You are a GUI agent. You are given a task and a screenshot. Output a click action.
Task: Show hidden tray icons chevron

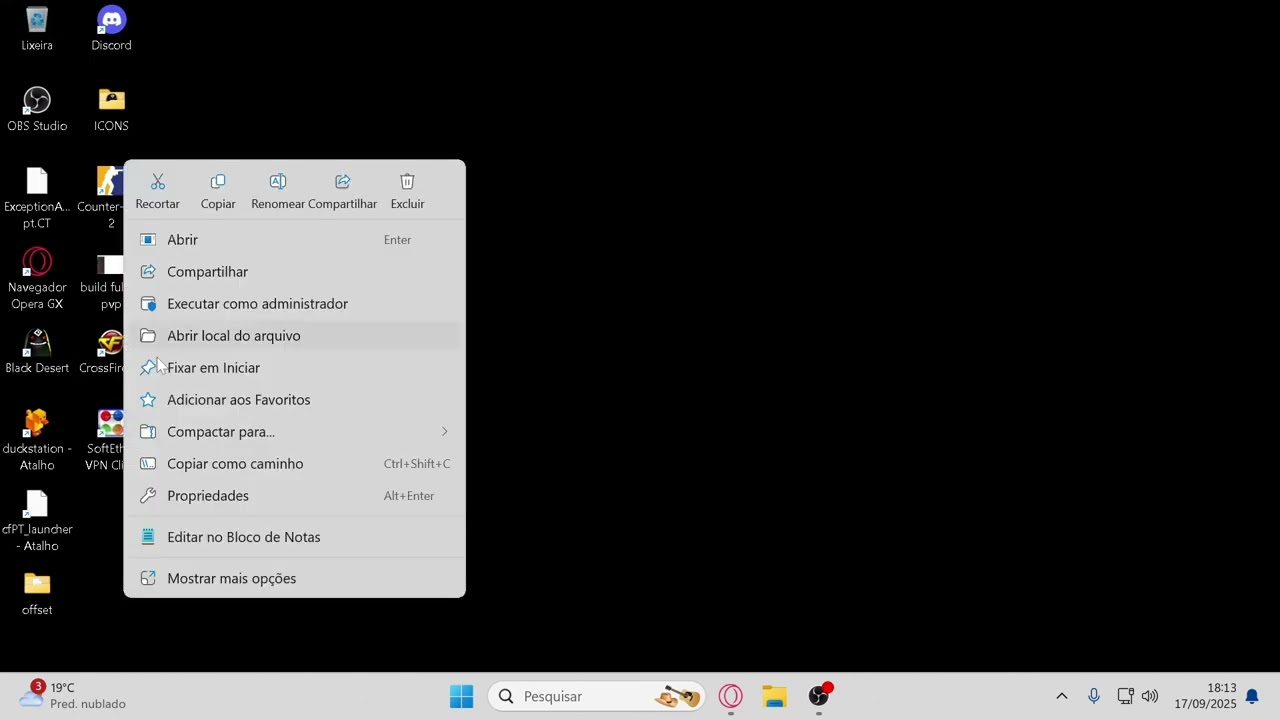pos(1062,696)
